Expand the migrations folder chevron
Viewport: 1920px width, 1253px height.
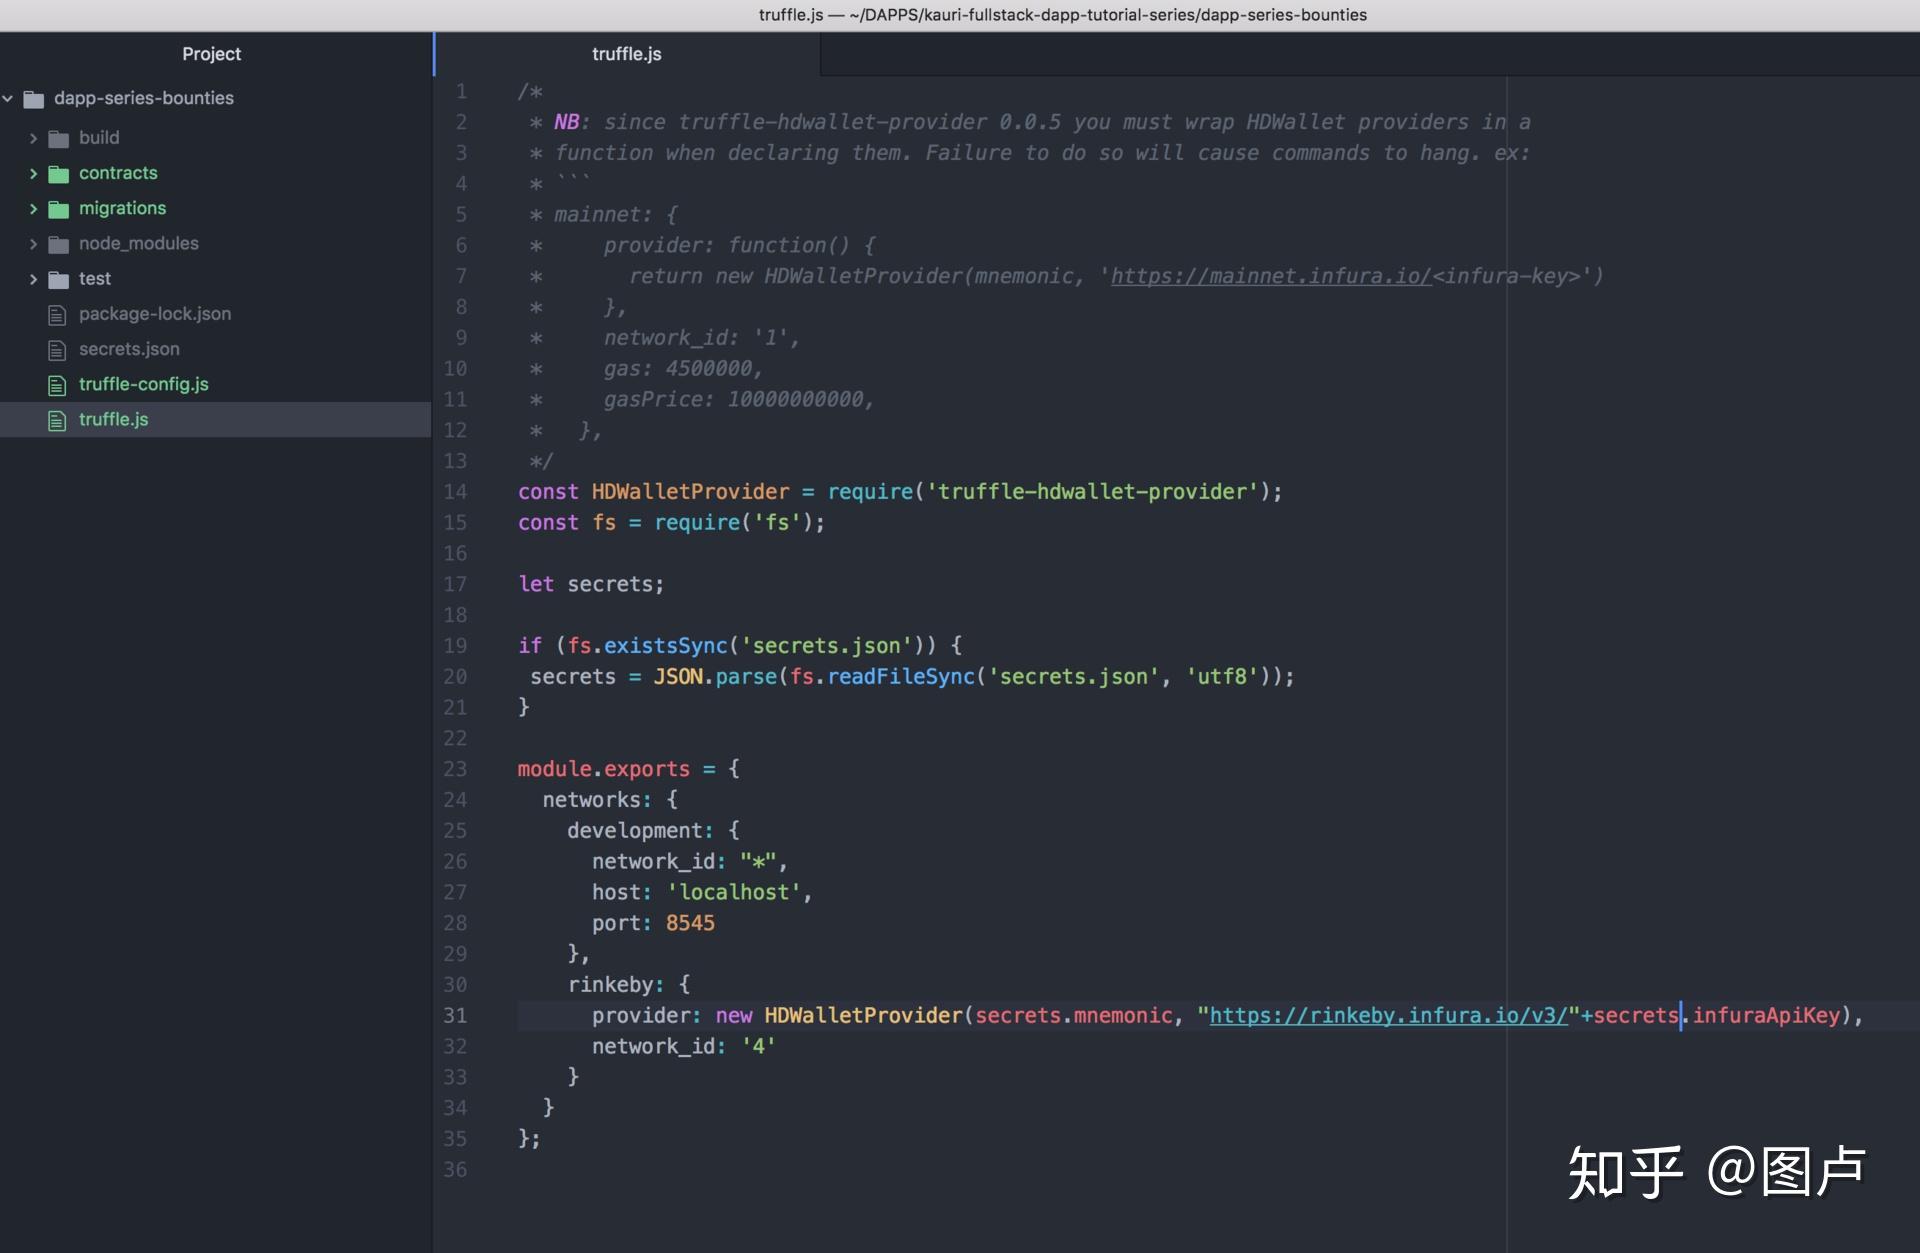coord(33,208)
